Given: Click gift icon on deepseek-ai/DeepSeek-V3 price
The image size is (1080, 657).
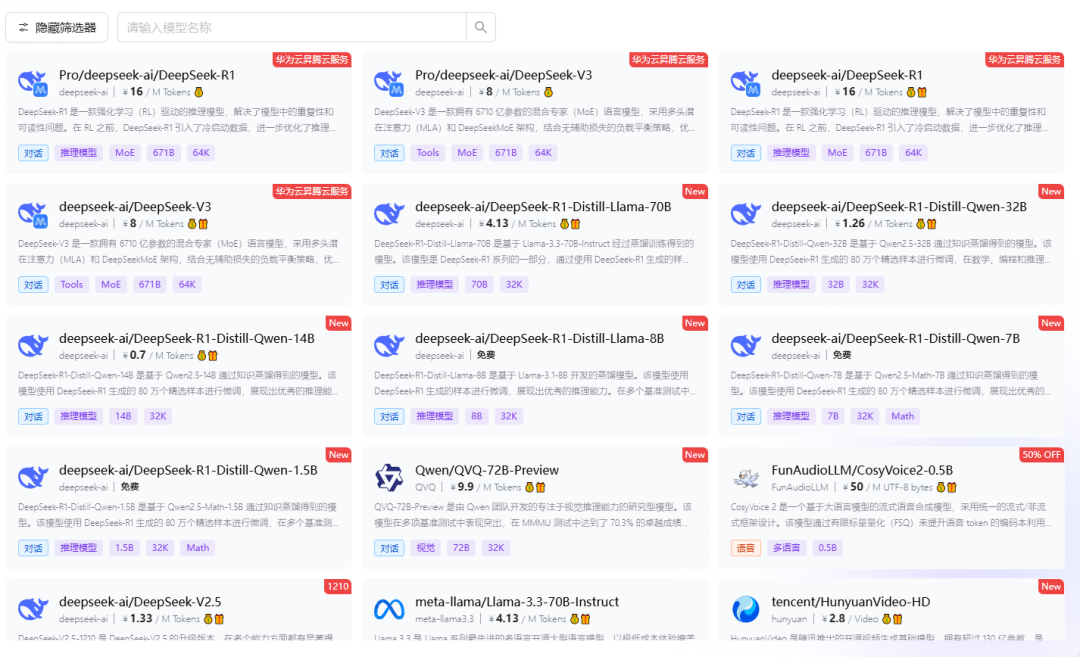Looking at the screenshot, I should tap(203, 224).
